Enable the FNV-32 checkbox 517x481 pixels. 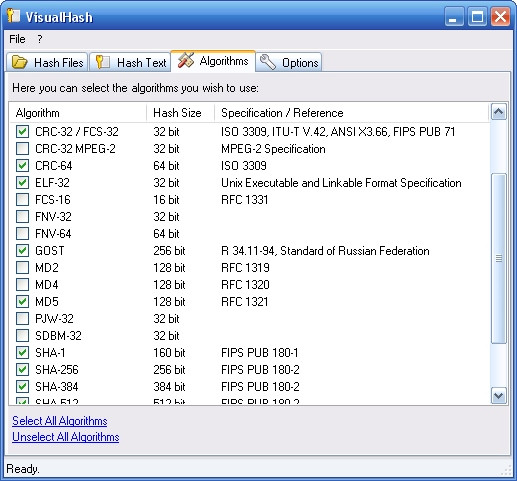coord(22,217)
